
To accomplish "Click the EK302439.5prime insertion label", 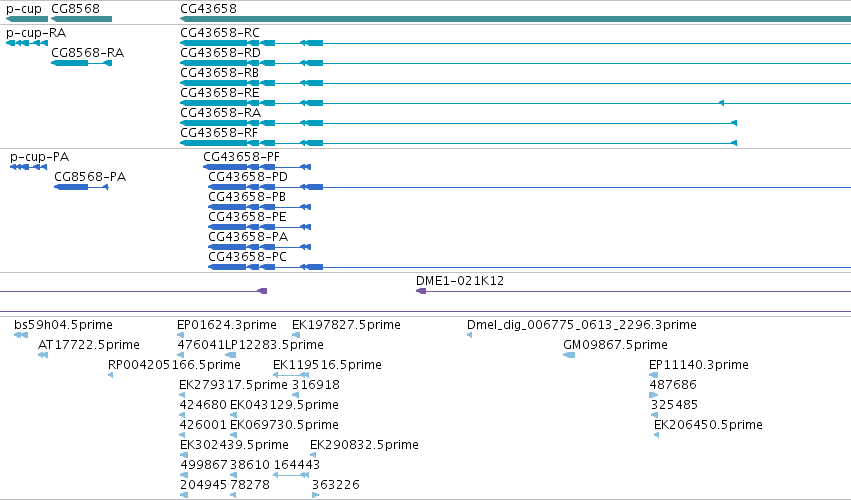I will click(234, 445).
